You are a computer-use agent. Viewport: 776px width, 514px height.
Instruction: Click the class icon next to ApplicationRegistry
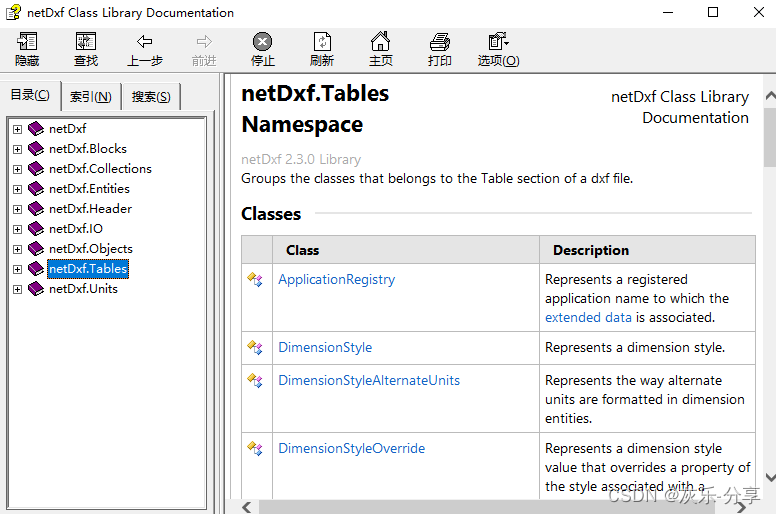click(x=255, y=280)
